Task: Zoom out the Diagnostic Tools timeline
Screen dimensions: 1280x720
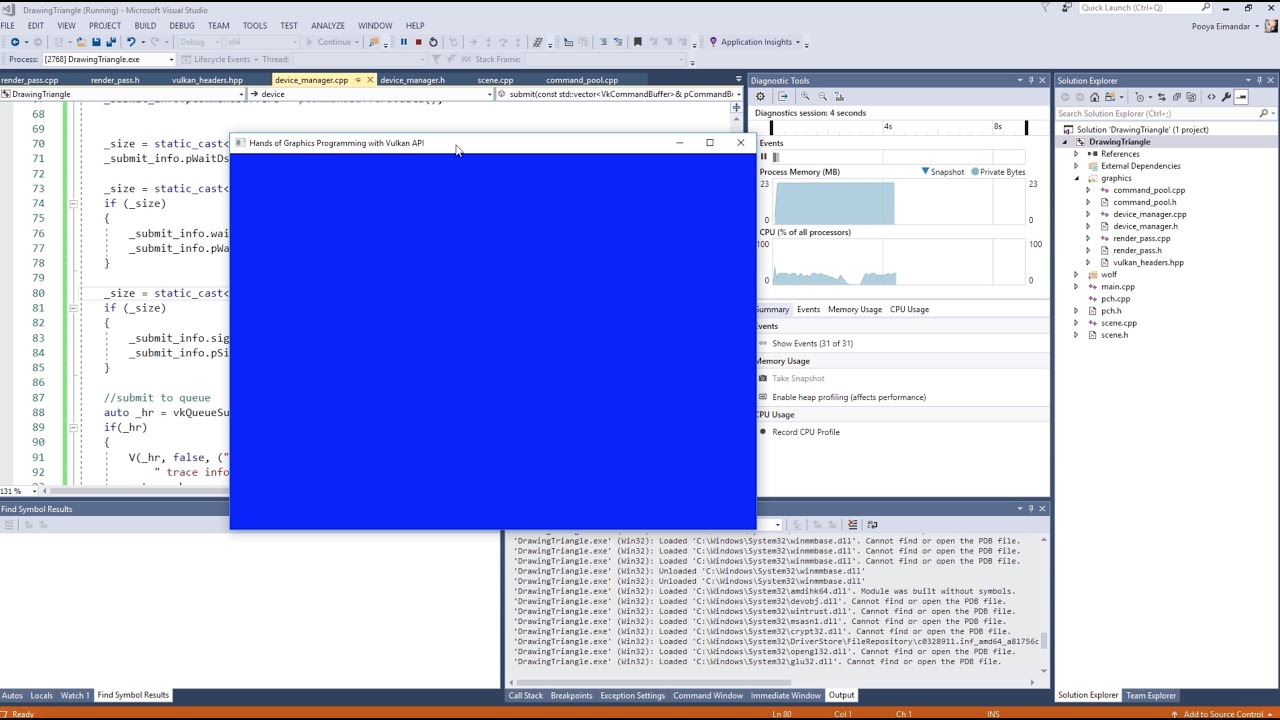Action: tap(822, 96)
